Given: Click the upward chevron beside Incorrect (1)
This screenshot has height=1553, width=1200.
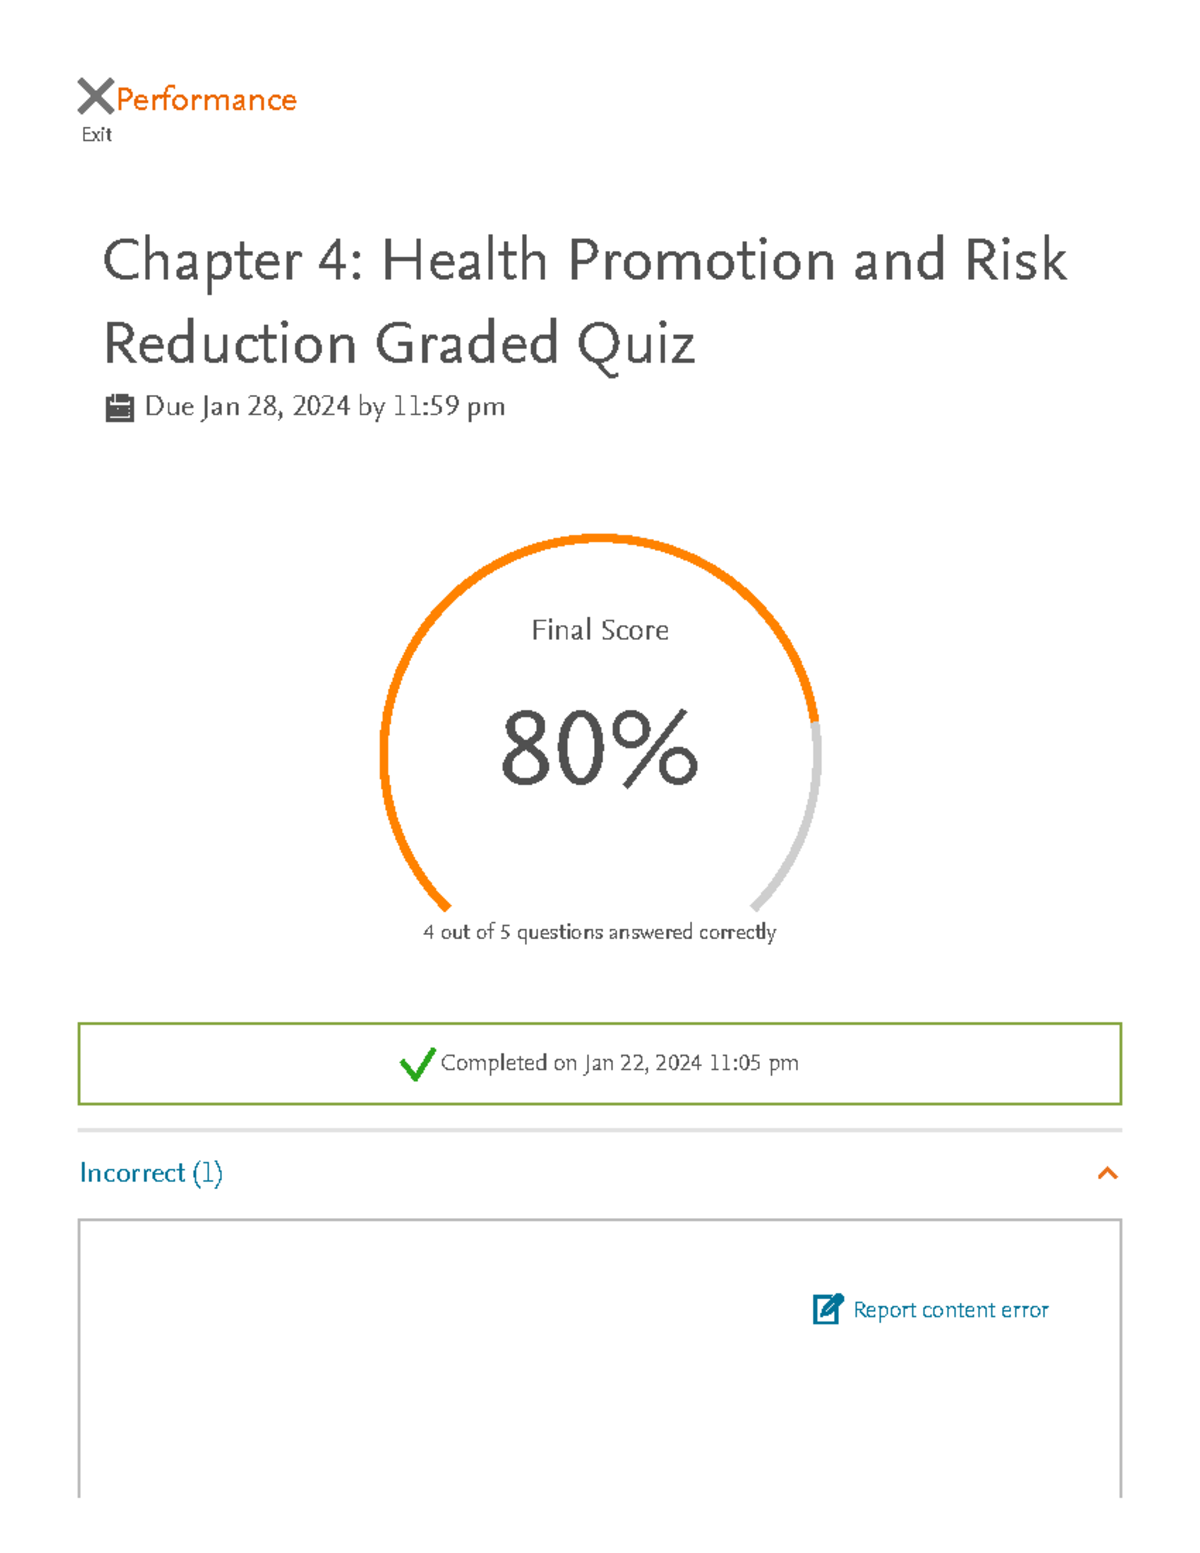Looking at the screenshot, I should coord(1107,1173).
